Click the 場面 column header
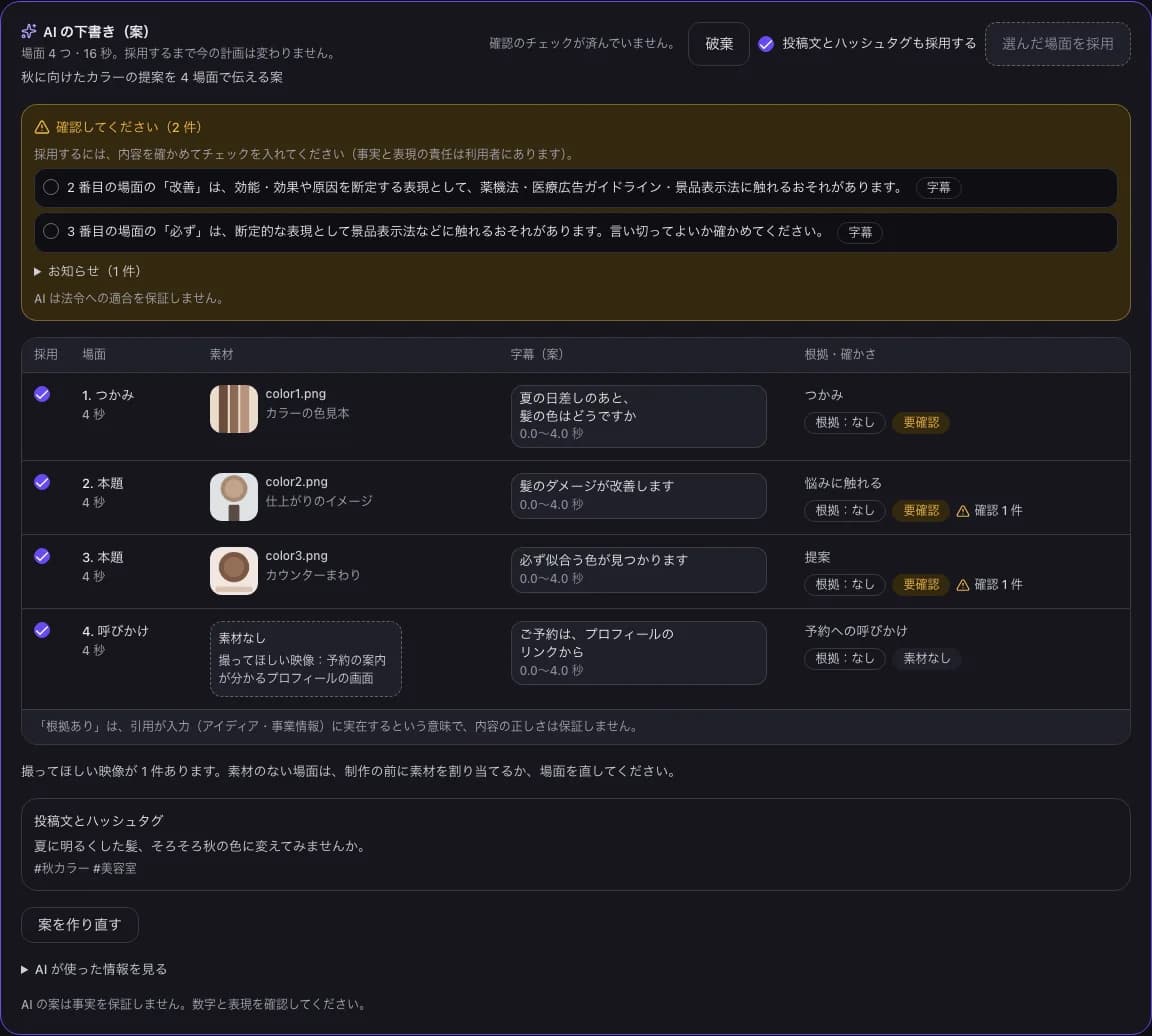 coord(94,354)
